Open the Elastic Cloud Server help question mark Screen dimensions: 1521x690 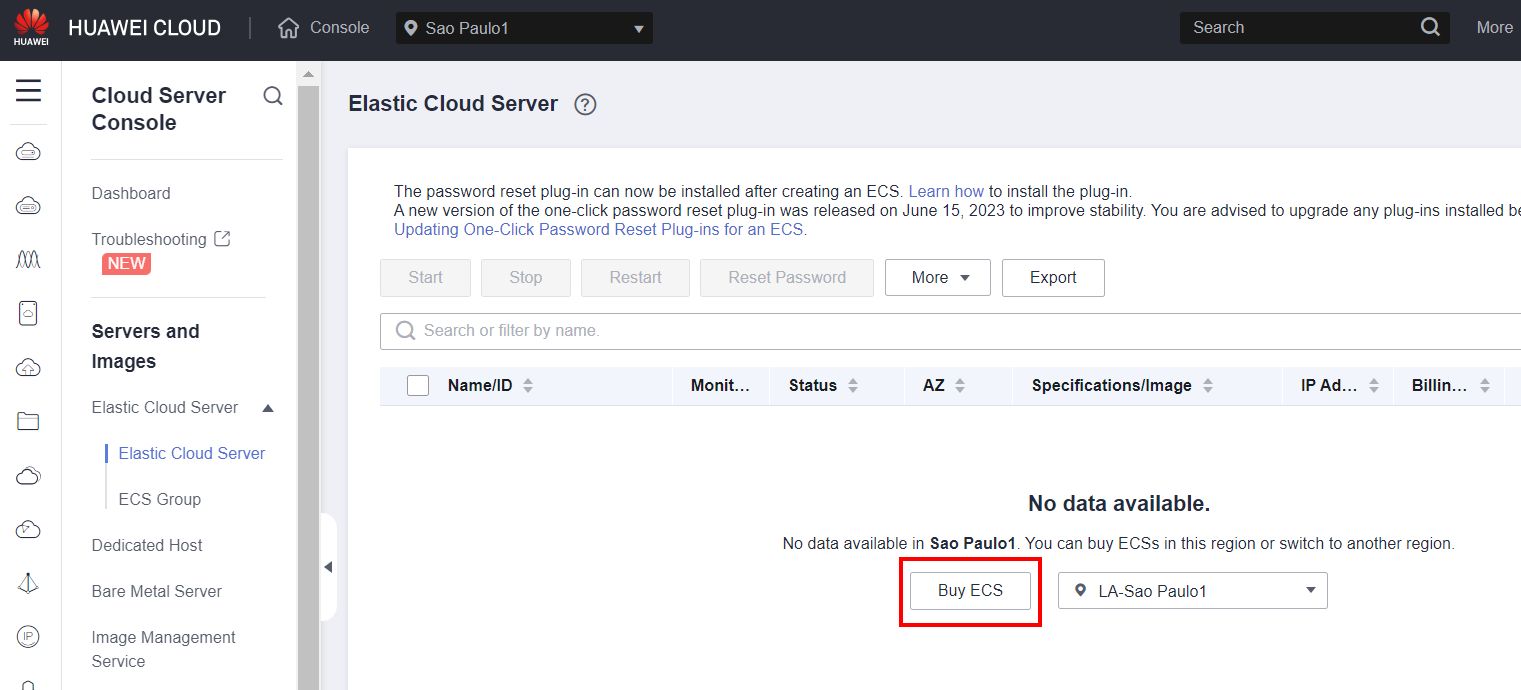click(586, 104)
